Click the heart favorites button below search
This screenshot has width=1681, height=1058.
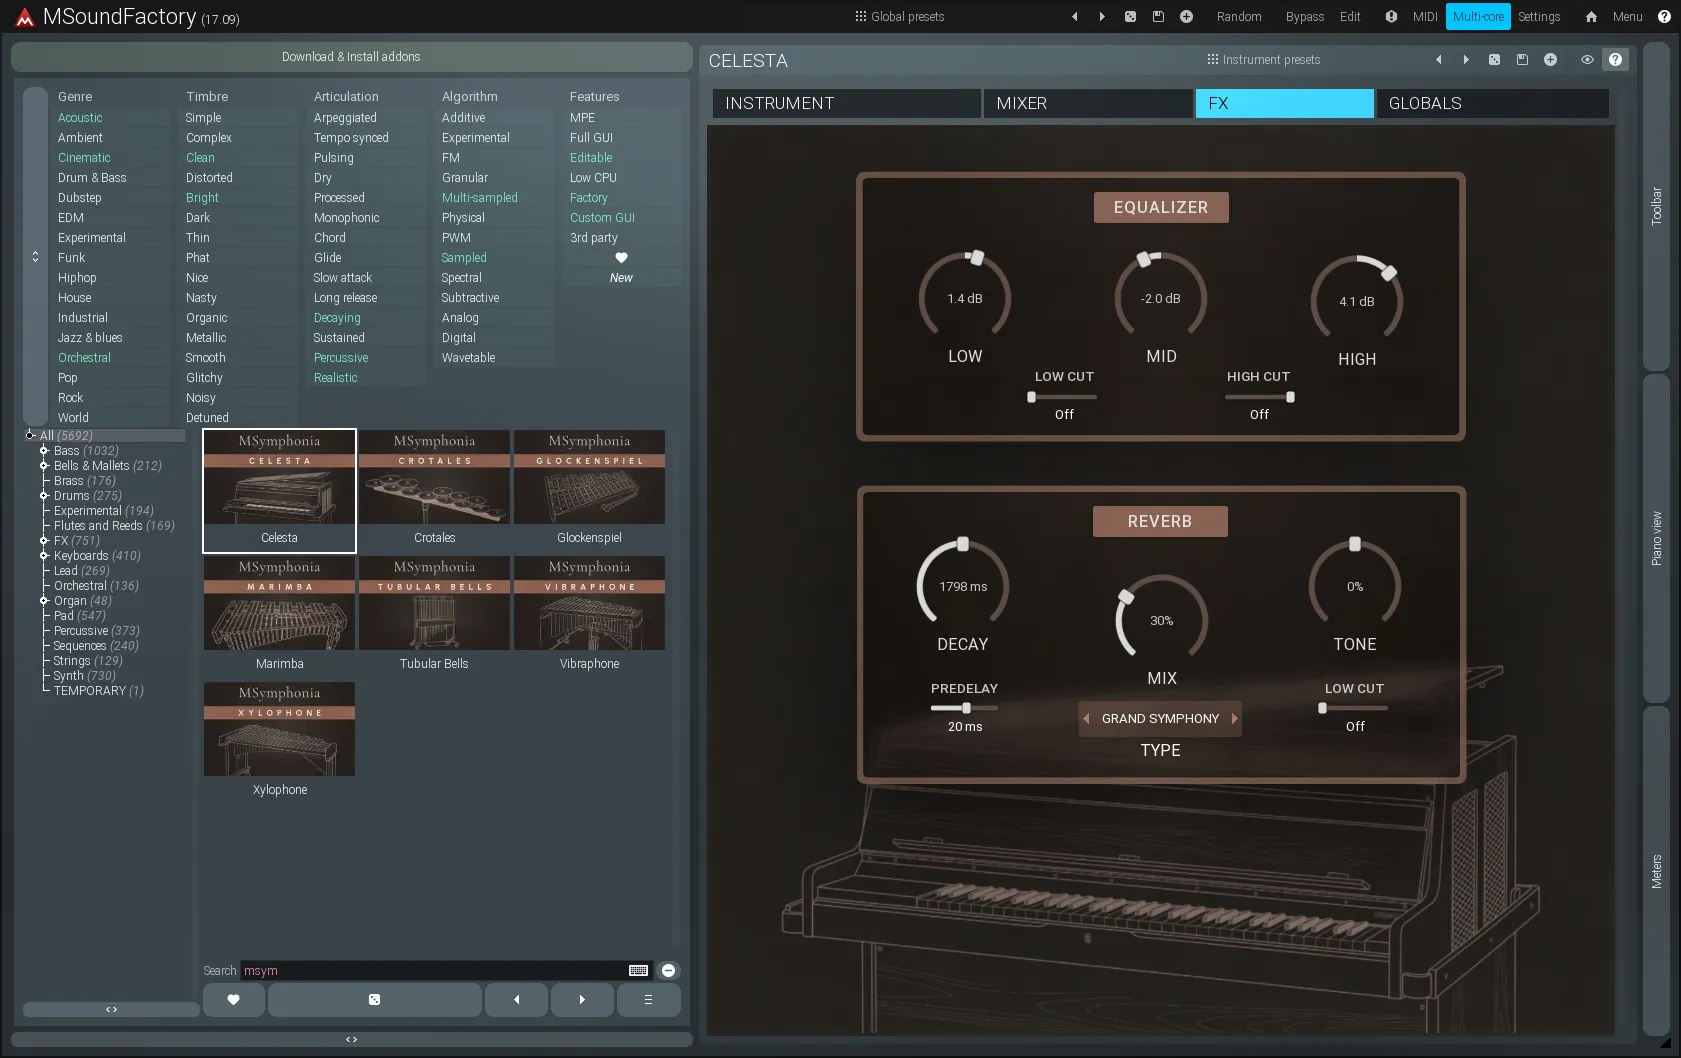(233, 999)
